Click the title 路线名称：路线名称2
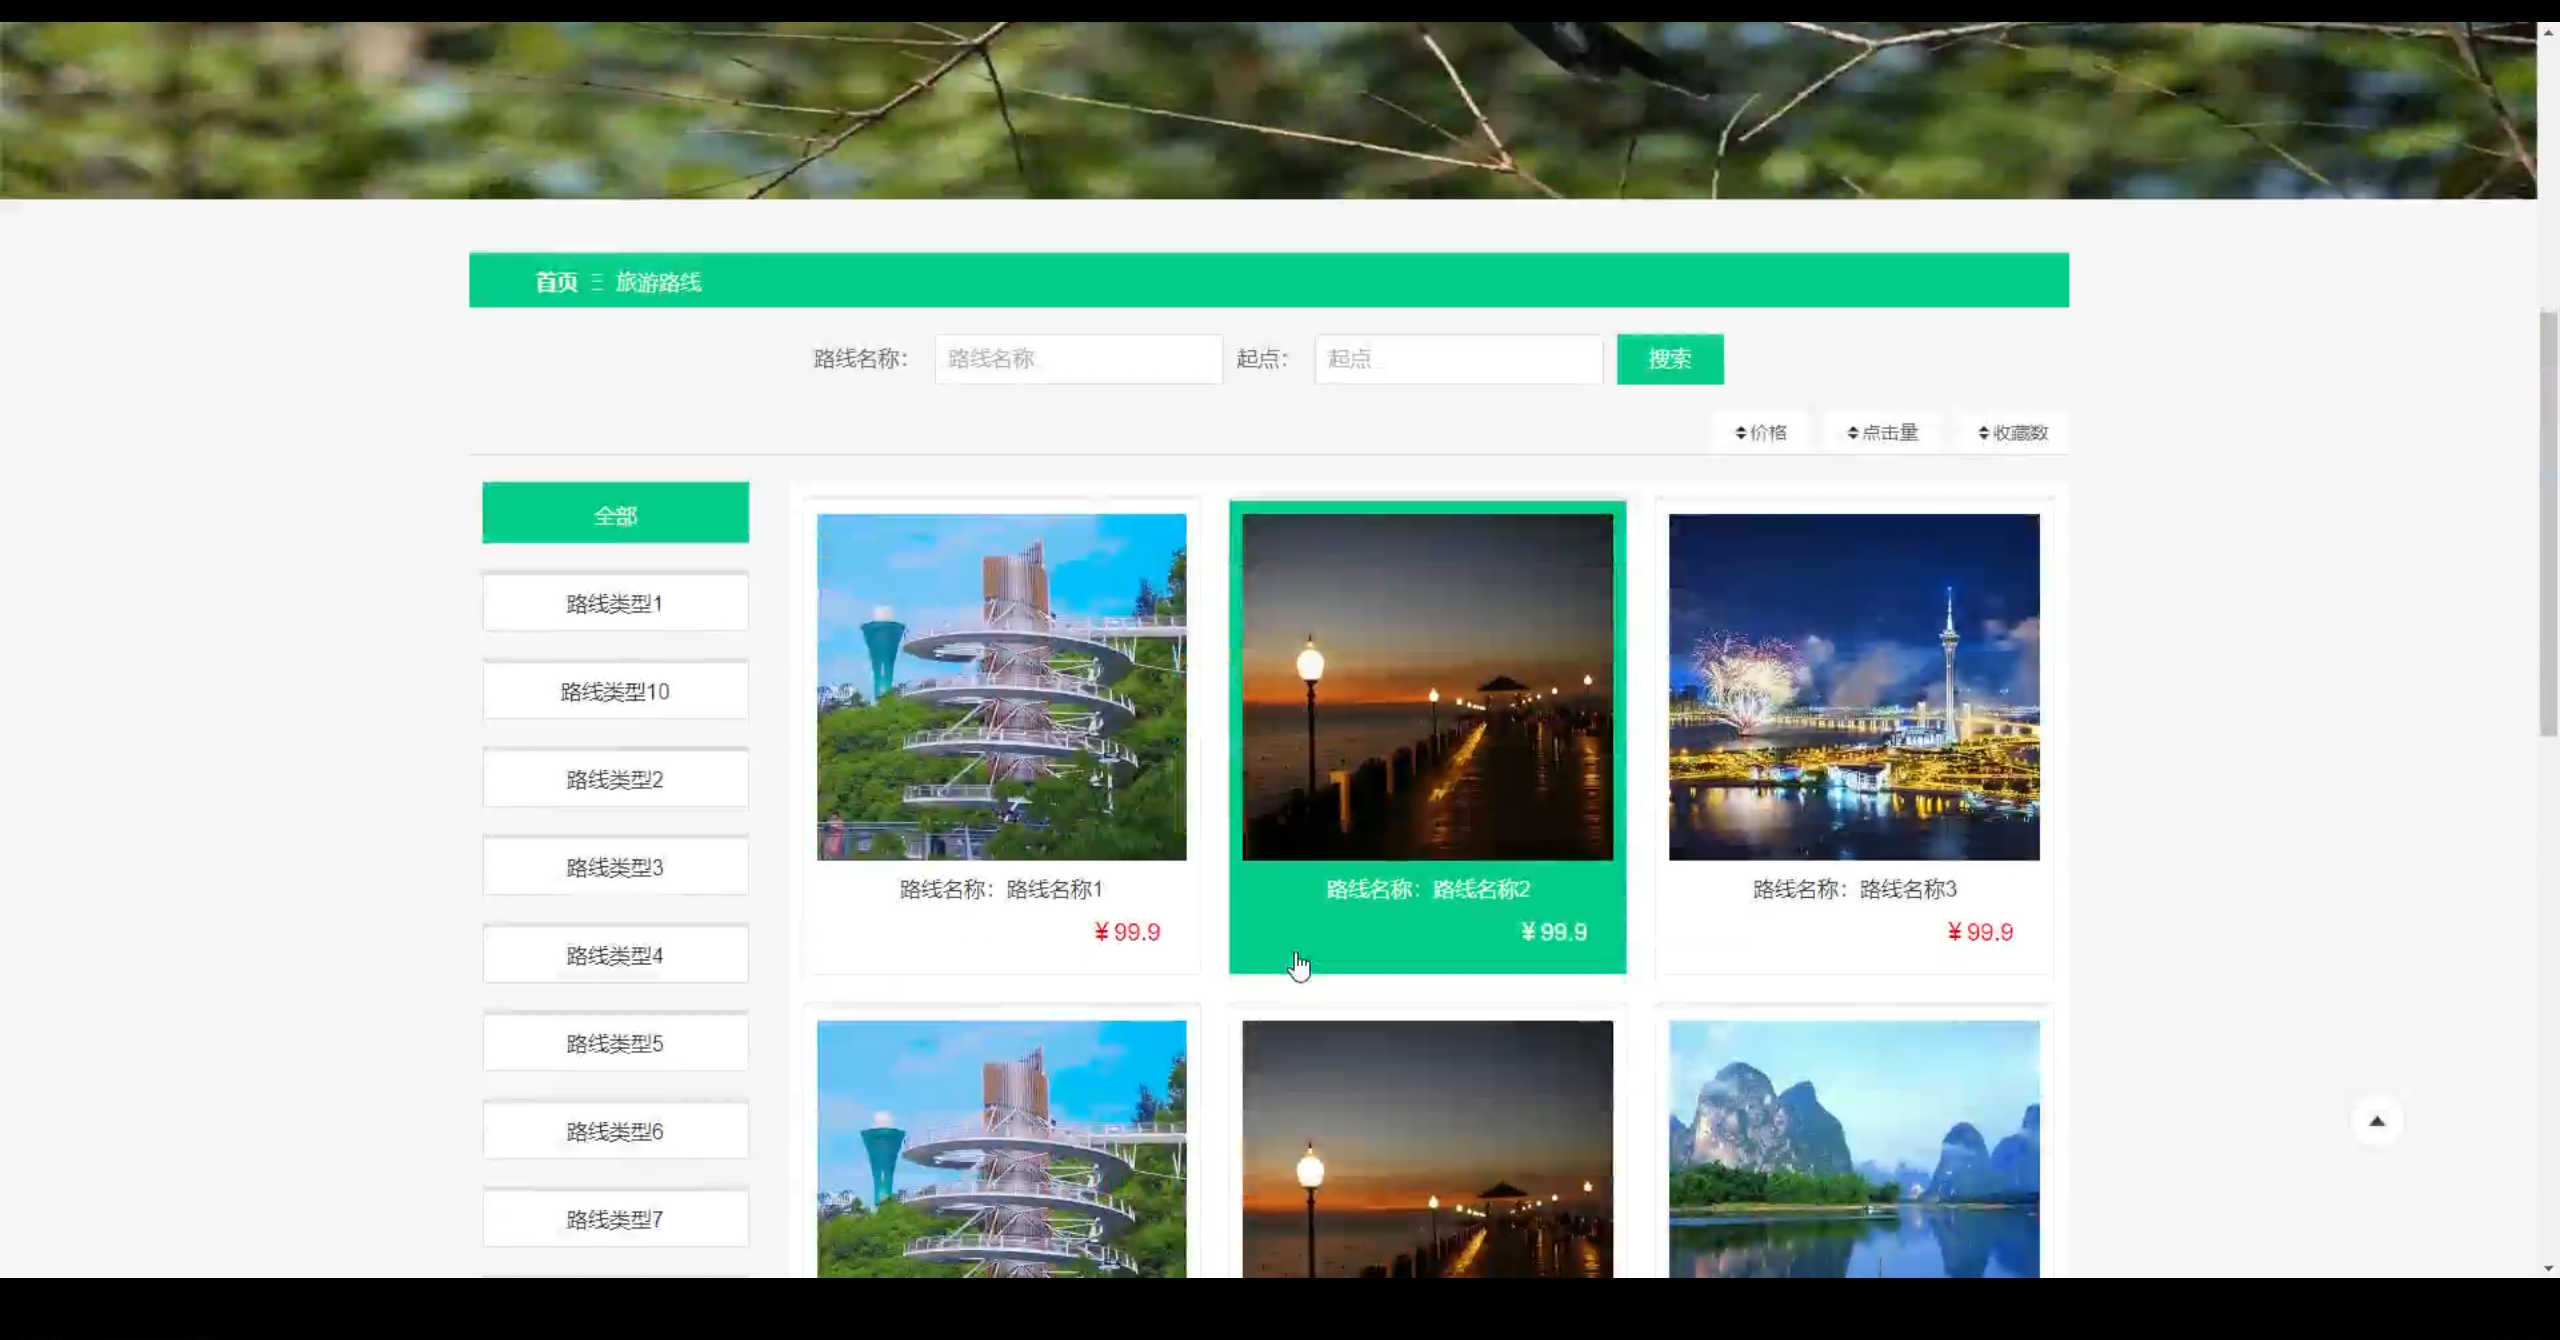Screen dimensions: 2560x1340 pos(1428,889)
